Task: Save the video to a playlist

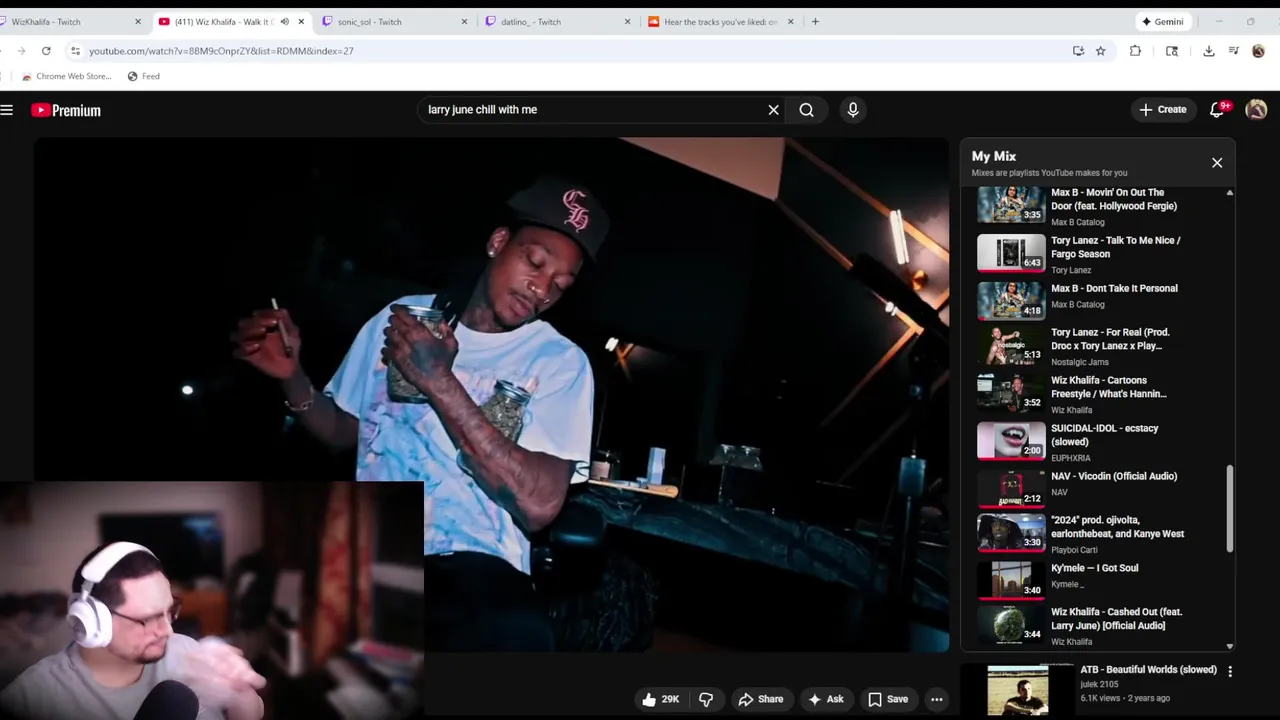Action: (x=887, y=699)
